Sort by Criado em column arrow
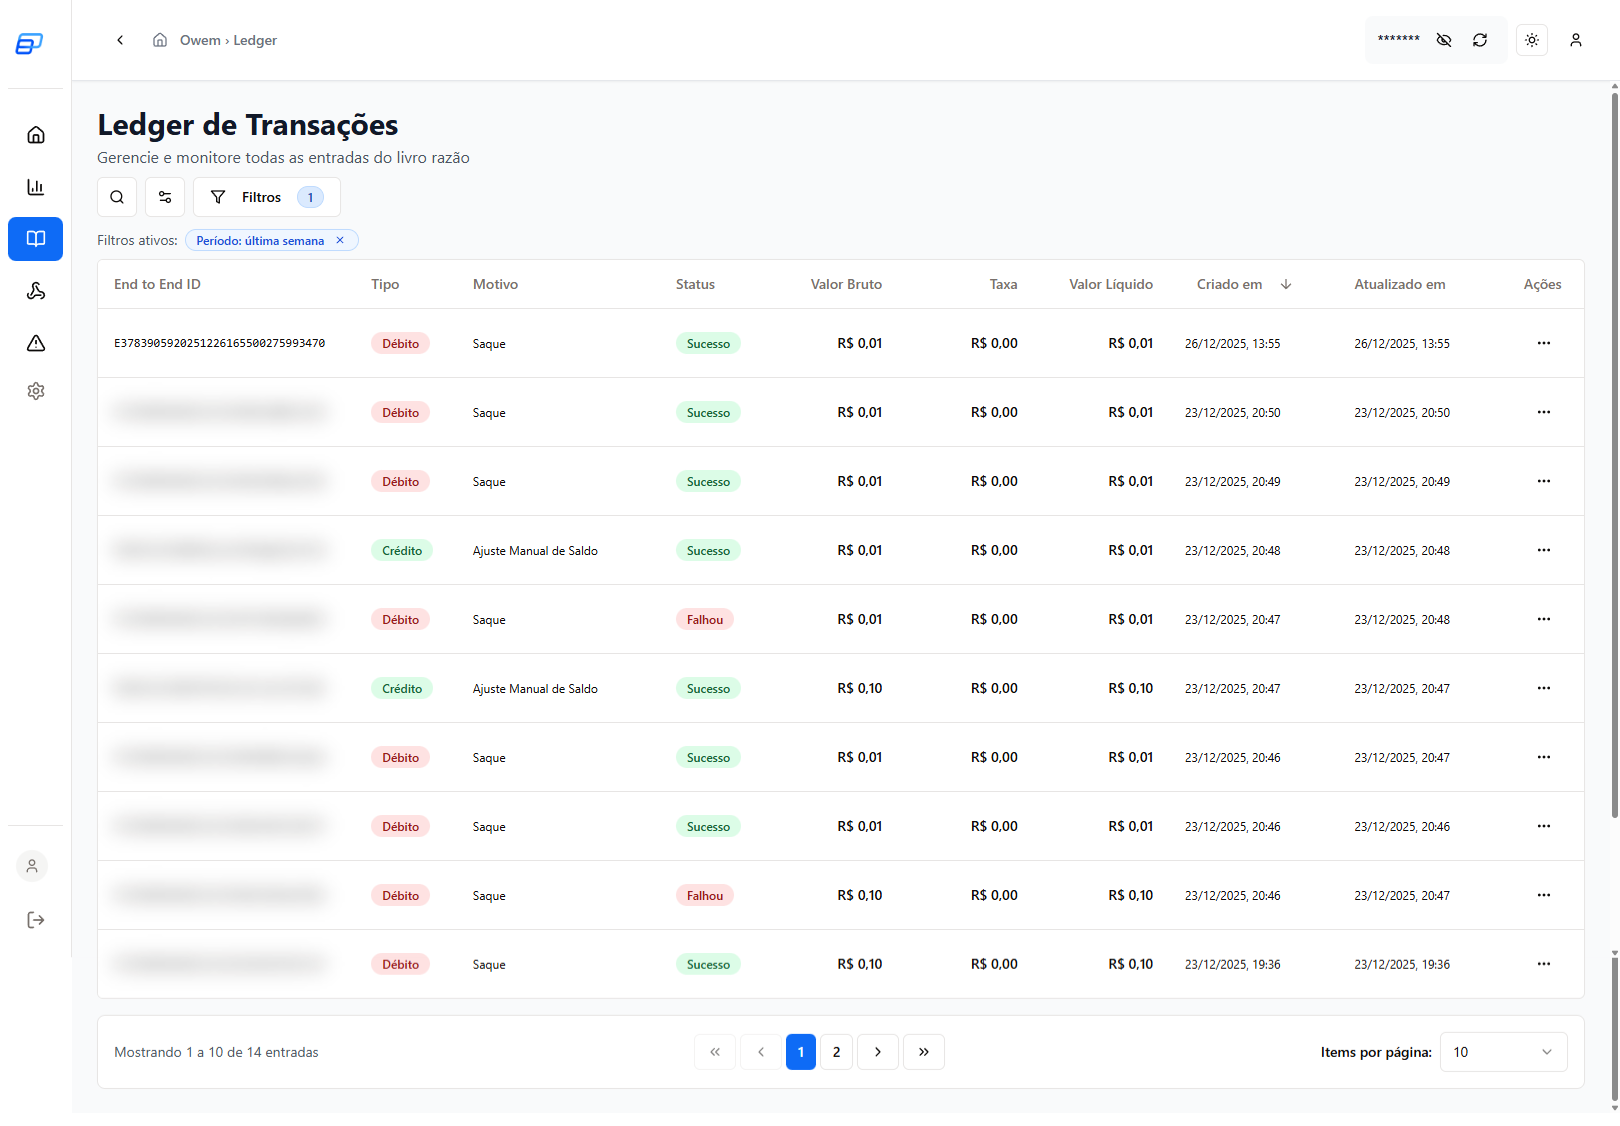The width and height of the screenshot is (1620, 1126). coord(1286,284)
